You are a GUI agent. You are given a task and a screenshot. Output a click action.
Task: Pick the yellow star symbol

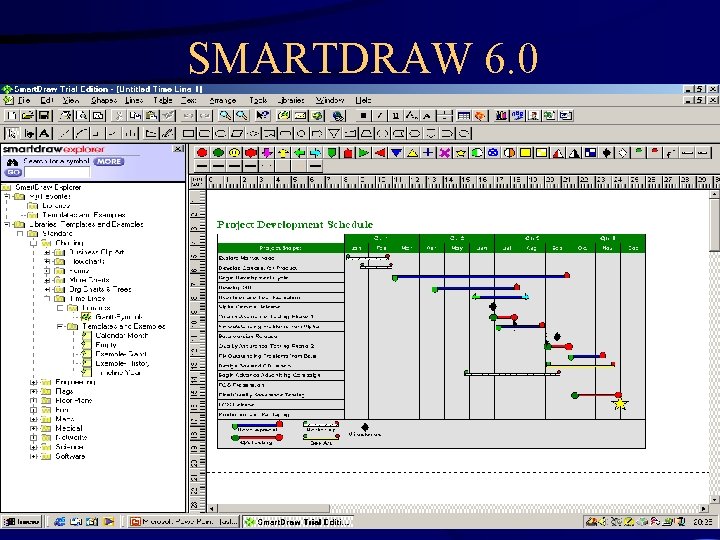pos(461,152)
